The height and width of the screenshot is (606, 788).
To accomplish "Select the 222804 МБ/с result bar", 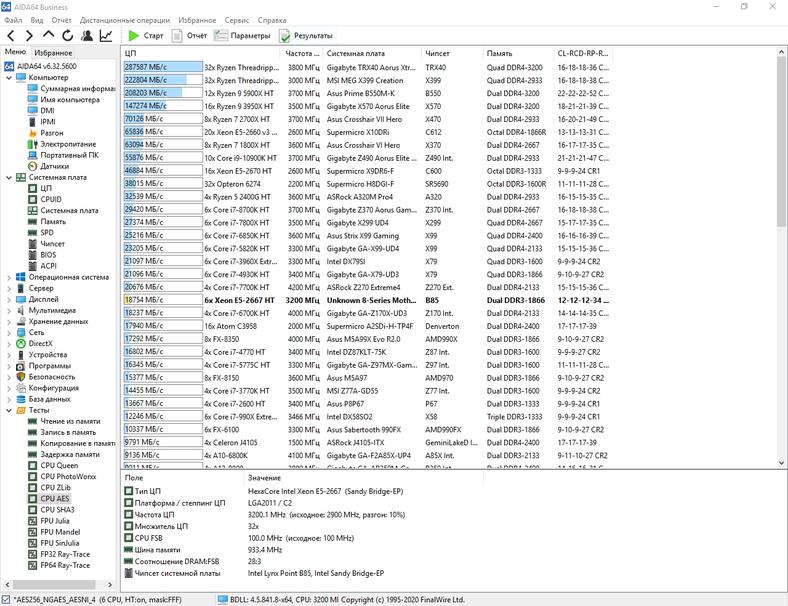I will [163, 80].
